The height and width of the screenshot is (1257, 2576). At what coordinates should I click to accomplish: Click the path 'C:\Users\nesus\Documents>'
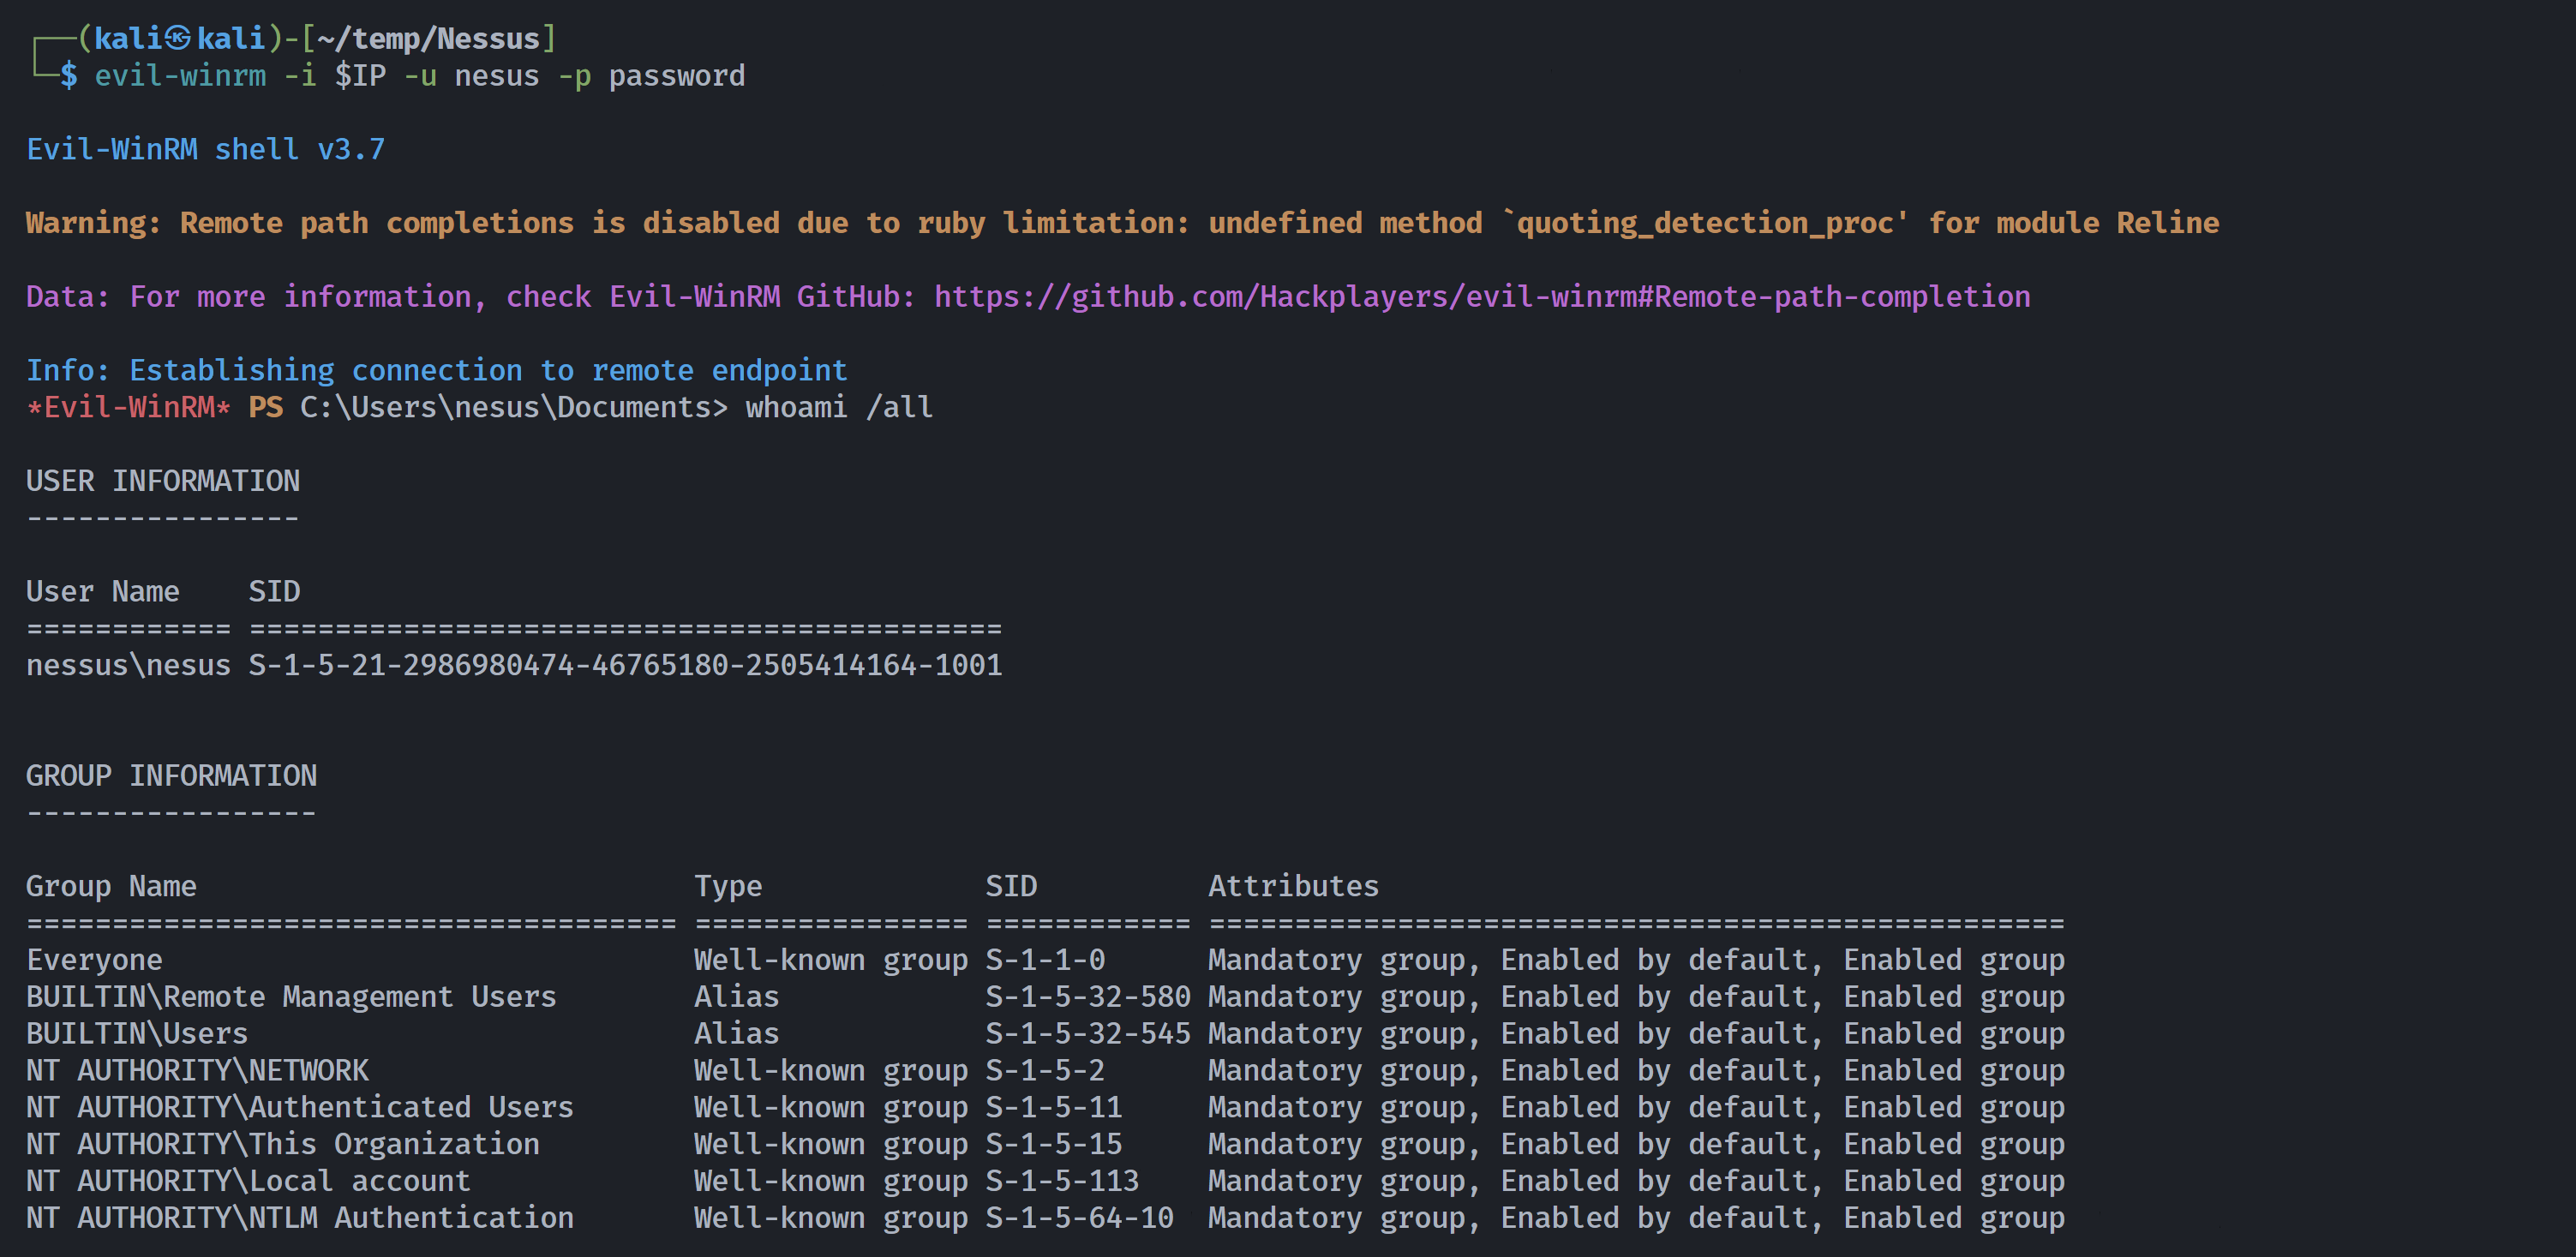(514, 408)
